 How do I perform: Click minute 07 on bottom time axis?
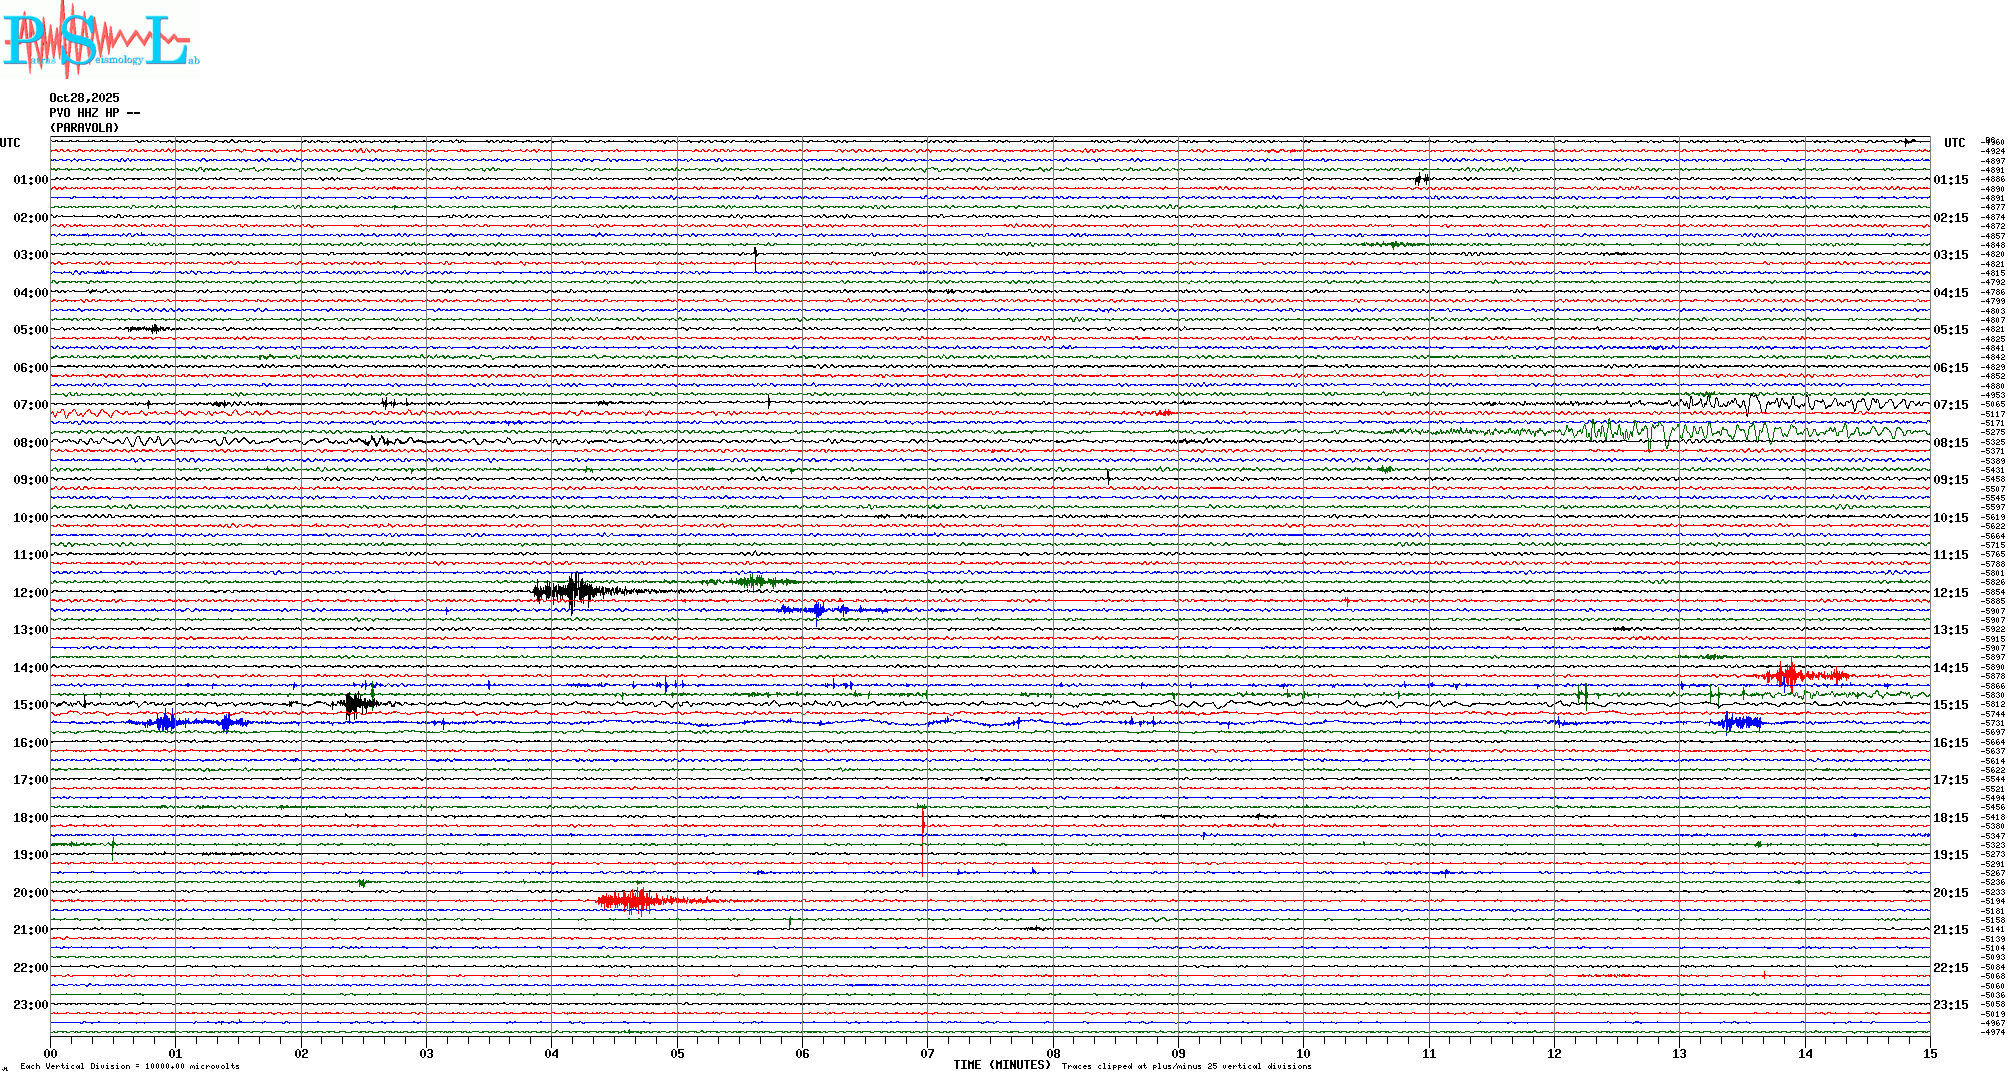click(x=927, y=1053)
